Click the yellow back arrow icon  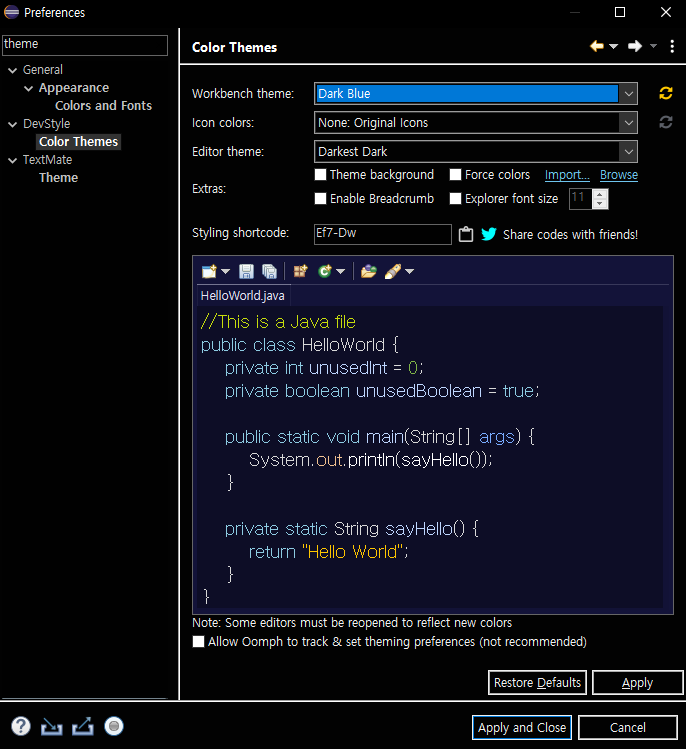pyautogui.click(x=597, y=46)
